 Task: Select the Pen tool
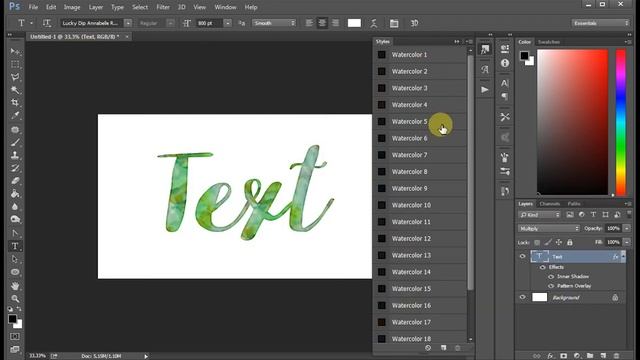(15, 233)
